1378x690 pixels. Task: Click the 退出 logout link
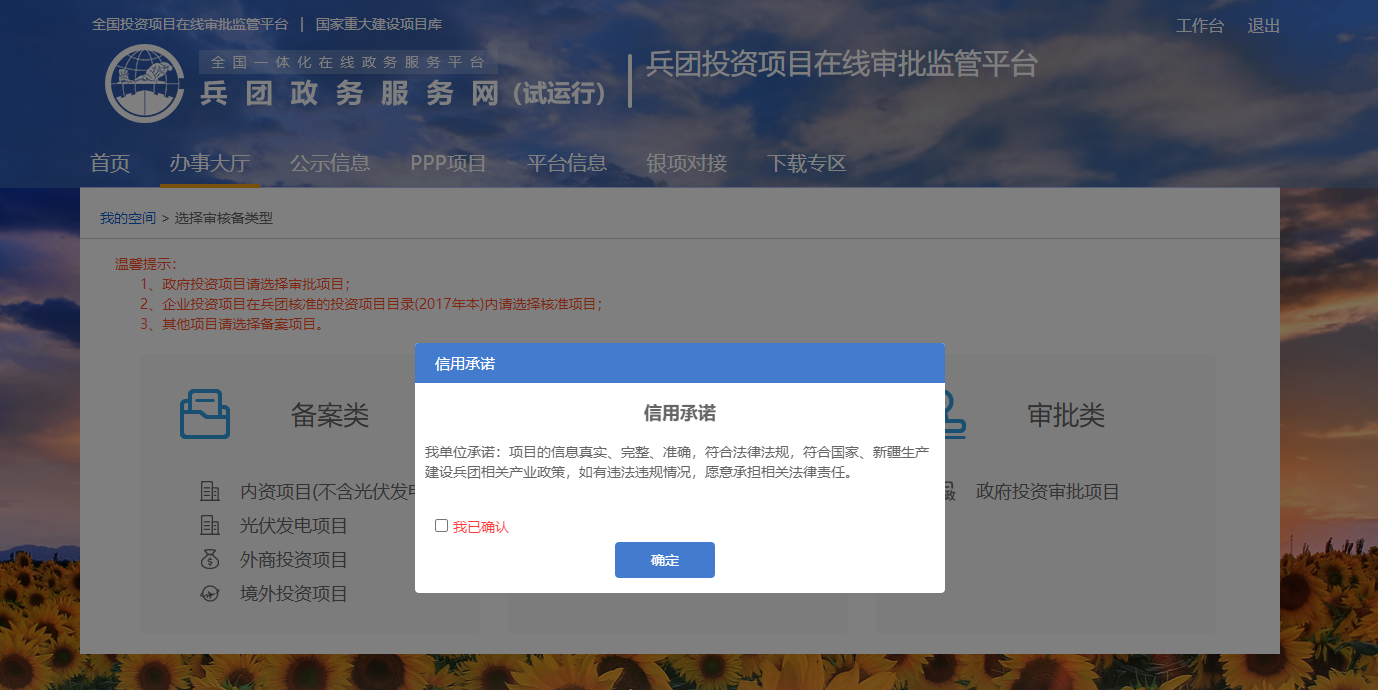pos(1264,26)
